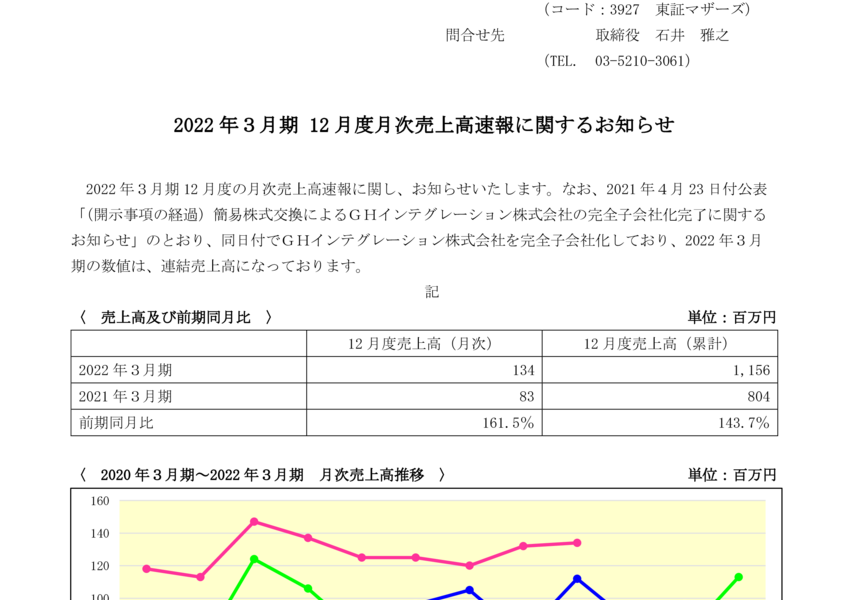Click the 記 centered marker
The height and width of the screenshot is (600, 849).
432,292
